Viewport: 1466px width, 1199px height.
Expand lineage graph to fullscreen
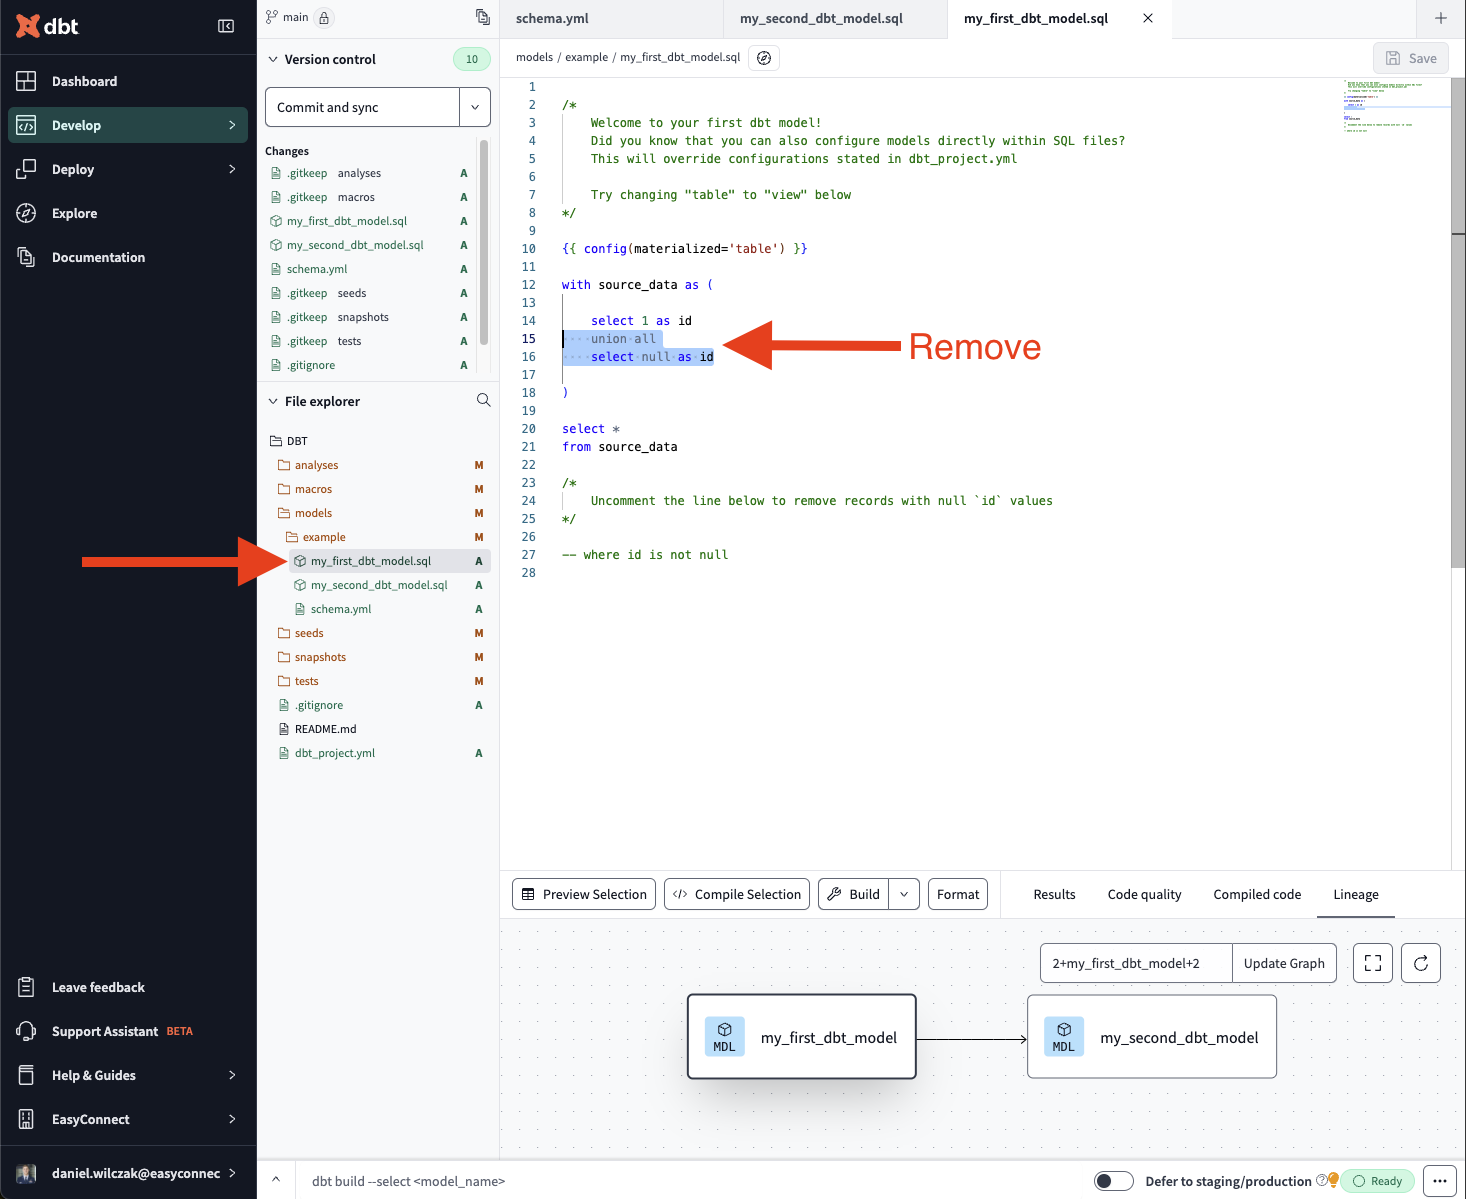(1373, 963)
